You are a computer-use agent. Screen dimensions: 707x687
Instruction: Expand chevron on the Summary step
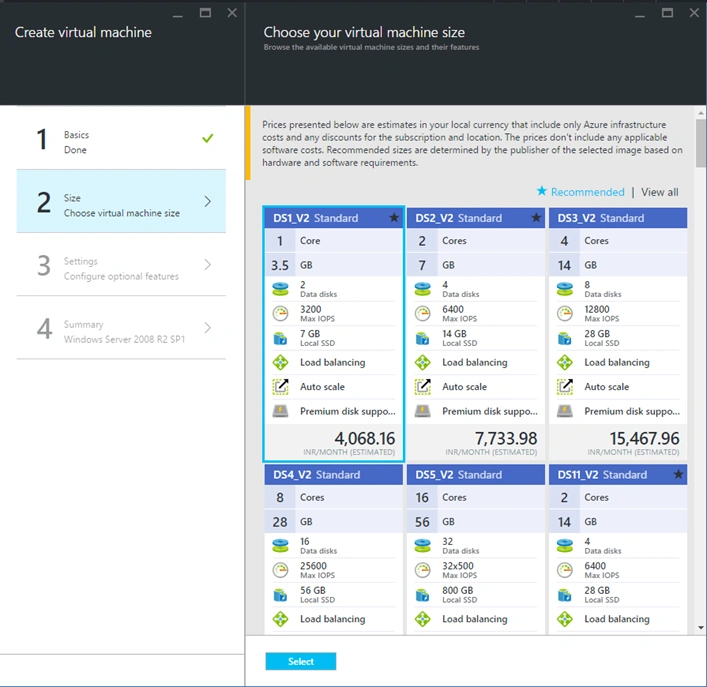pos(207,328)
